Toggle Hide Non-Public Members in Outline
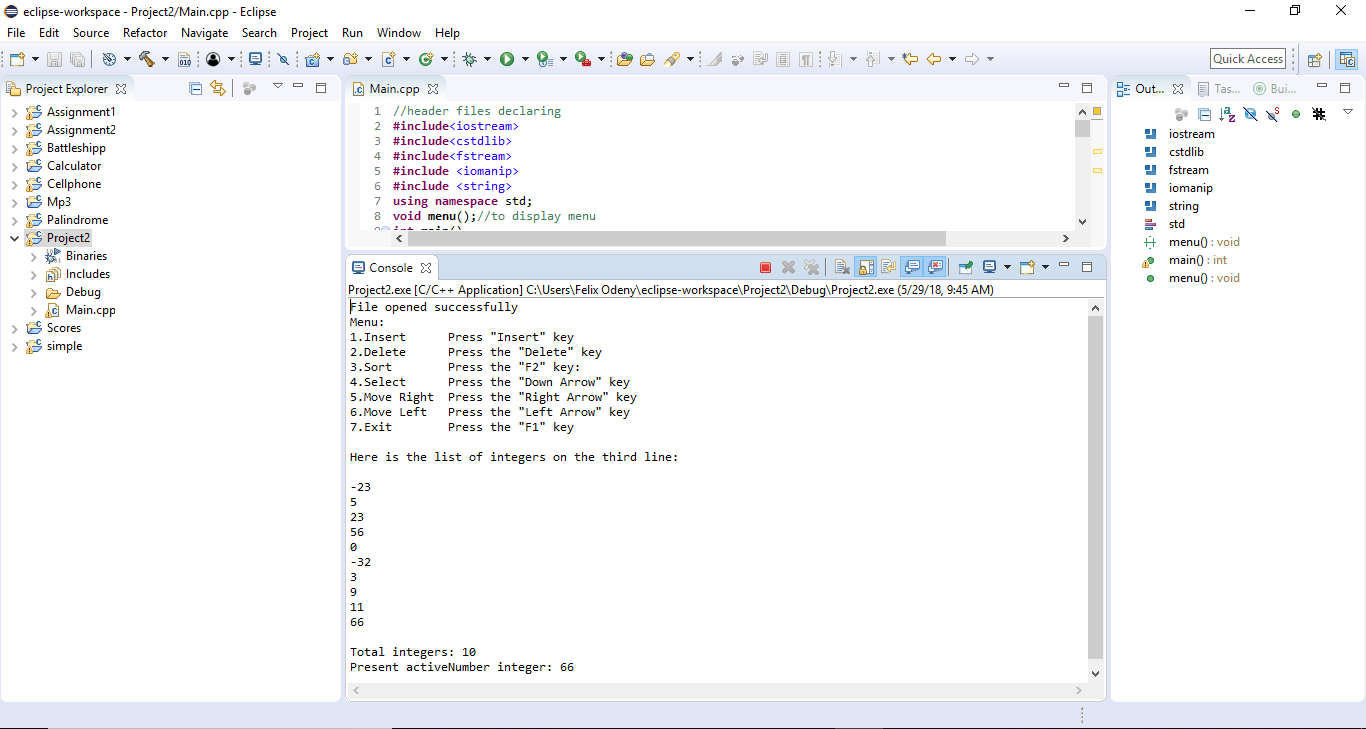 coord(1296,114)
